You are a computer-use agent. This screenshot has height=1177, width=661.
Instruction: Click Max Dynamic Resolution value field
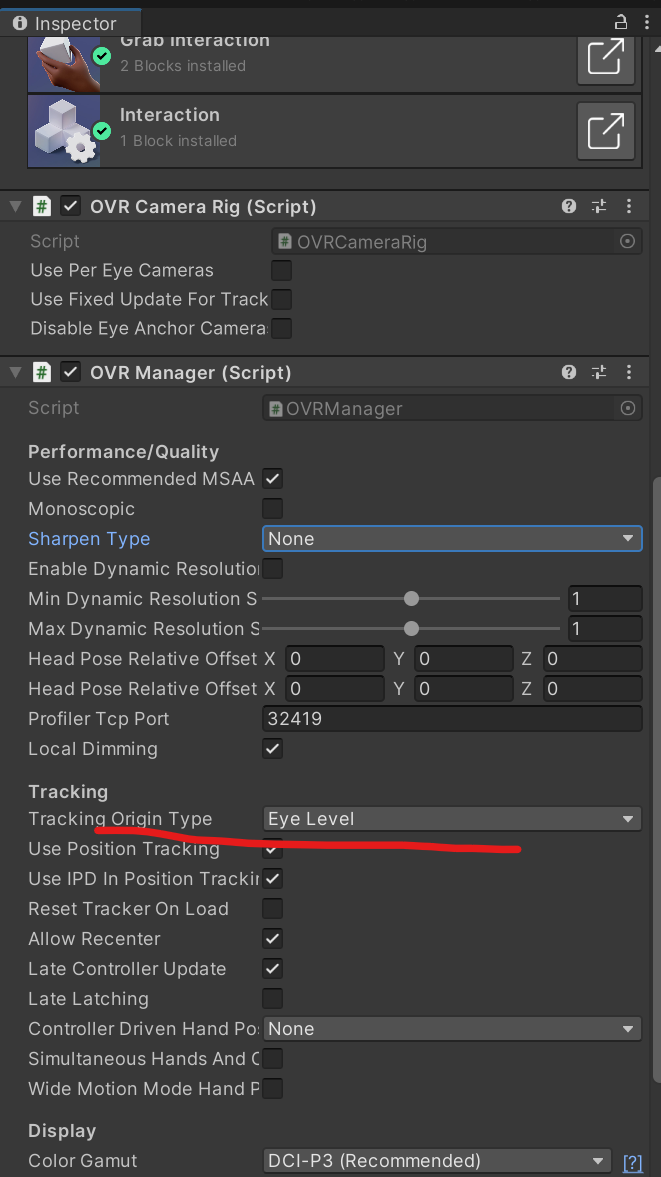605,628
